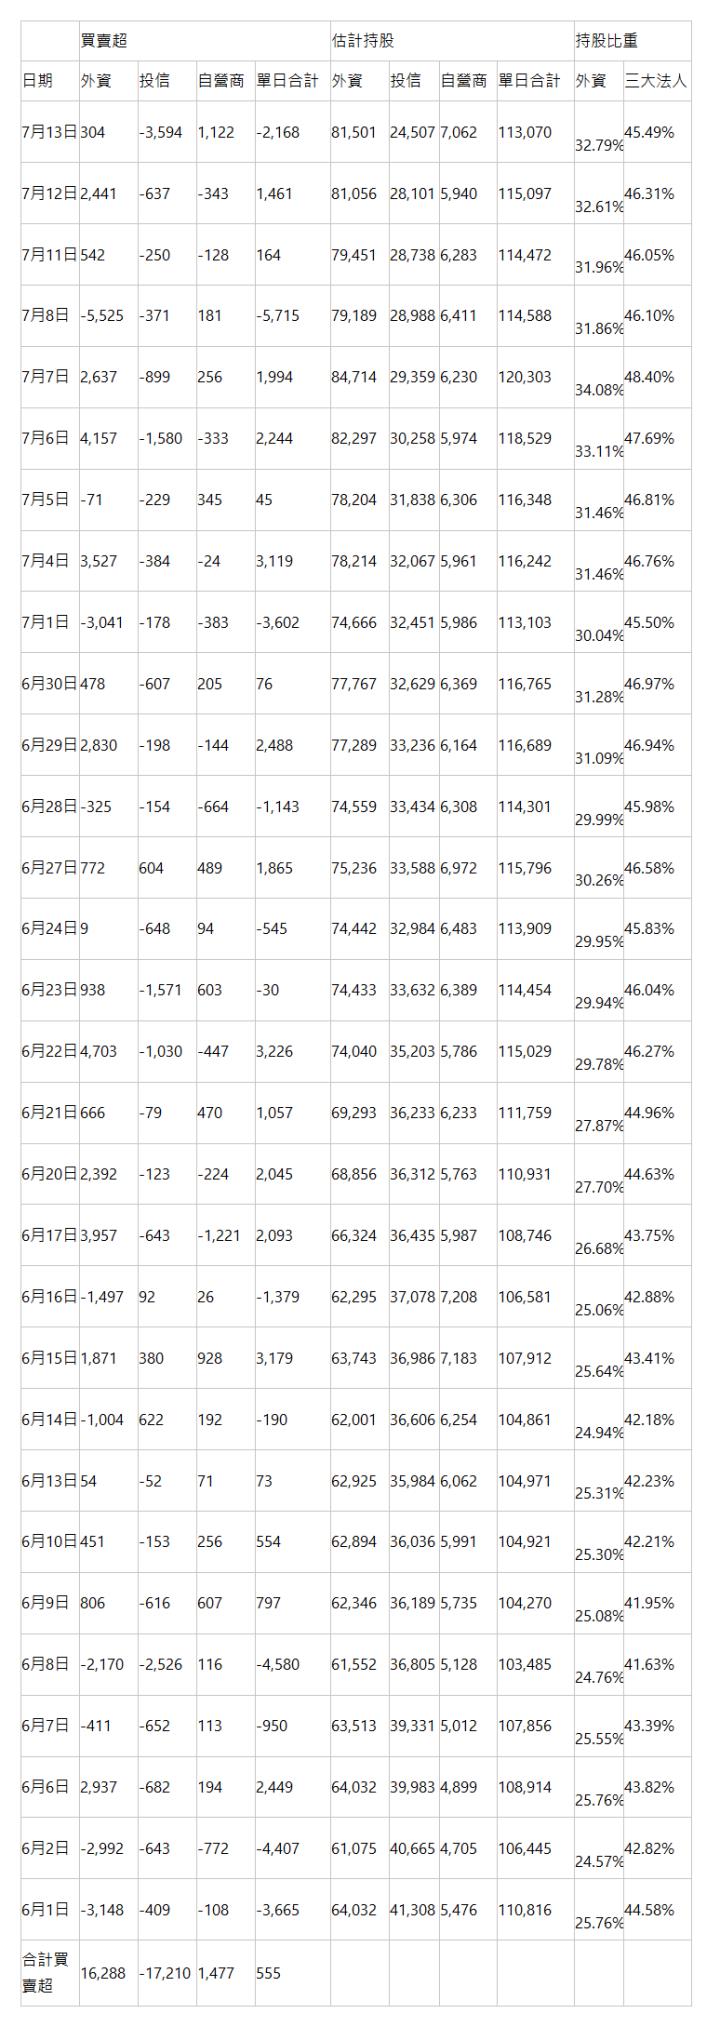Click the total foreign value 16,288
Image resolution: width=720 pixels, height=2040 pixels.
pos(102,1974)
